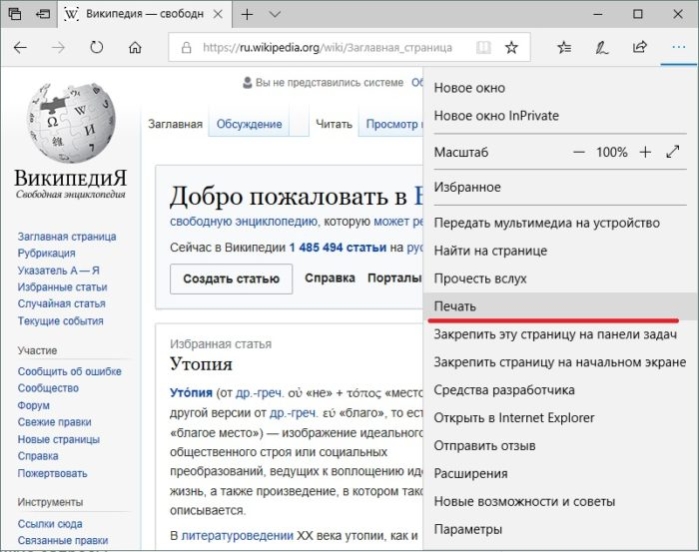Toggle reading view book icon
Image resolution: width=699 pixels, height=552 pixels.
click(483, 47)
